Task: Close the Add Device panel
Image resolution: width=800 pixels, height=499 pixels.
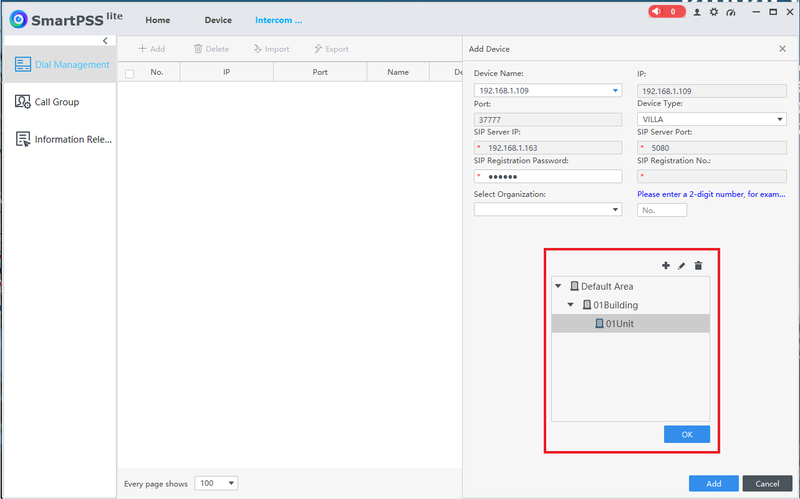Action: point(782,48)
